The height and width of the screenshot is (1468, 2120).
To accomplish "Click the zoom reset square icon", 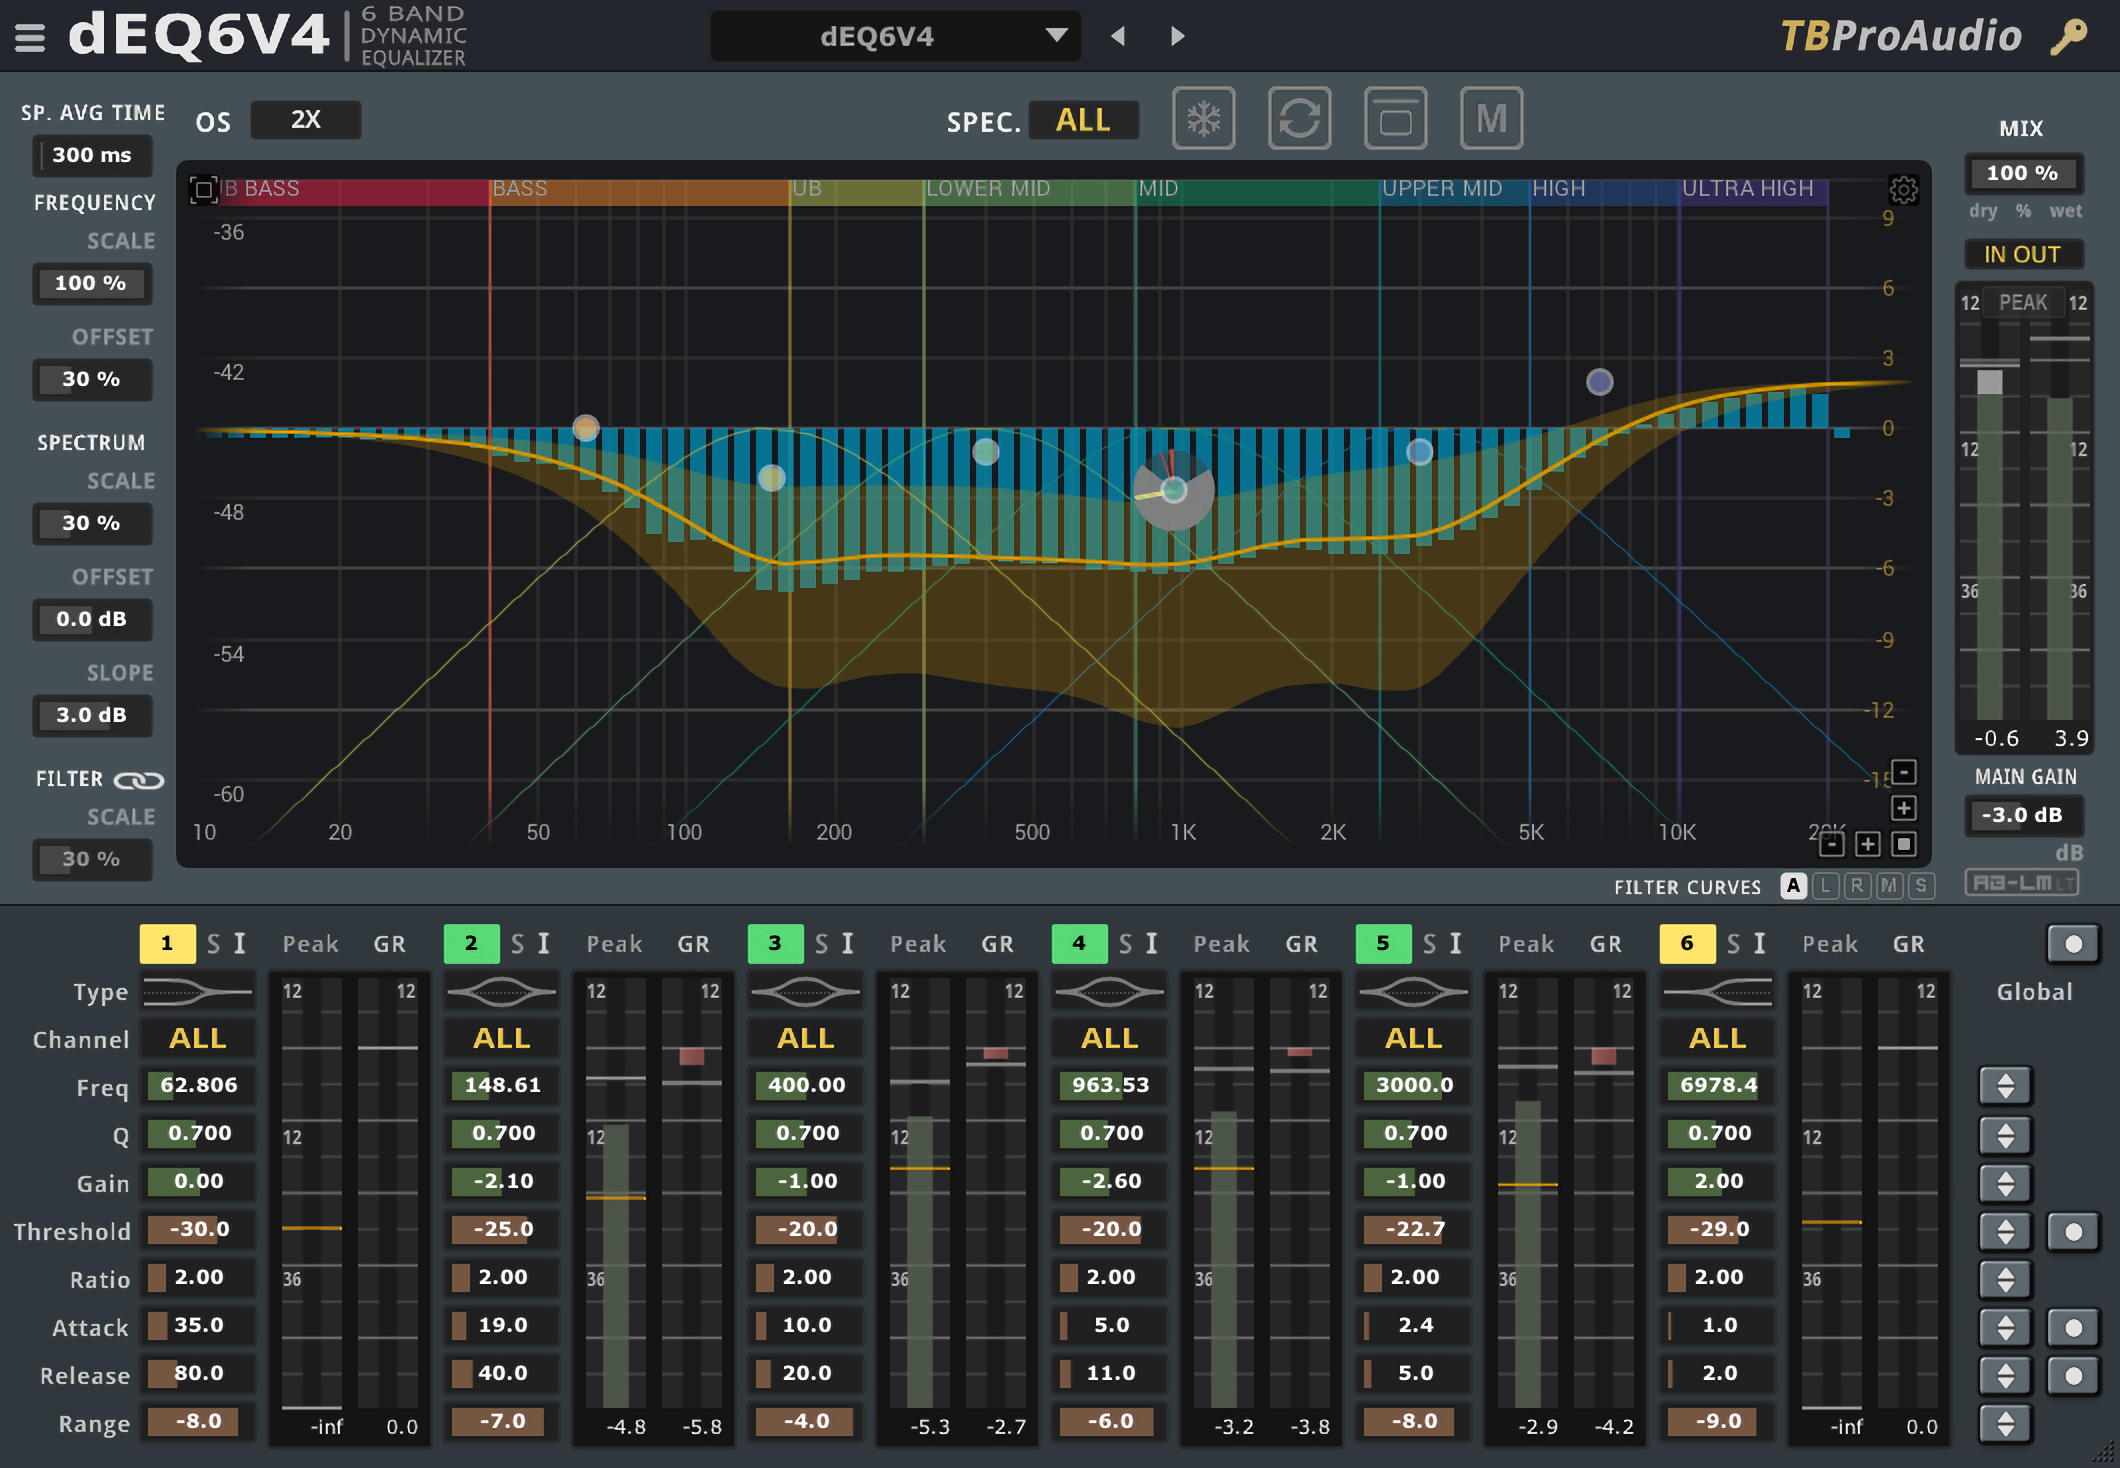I will 1904,845.
